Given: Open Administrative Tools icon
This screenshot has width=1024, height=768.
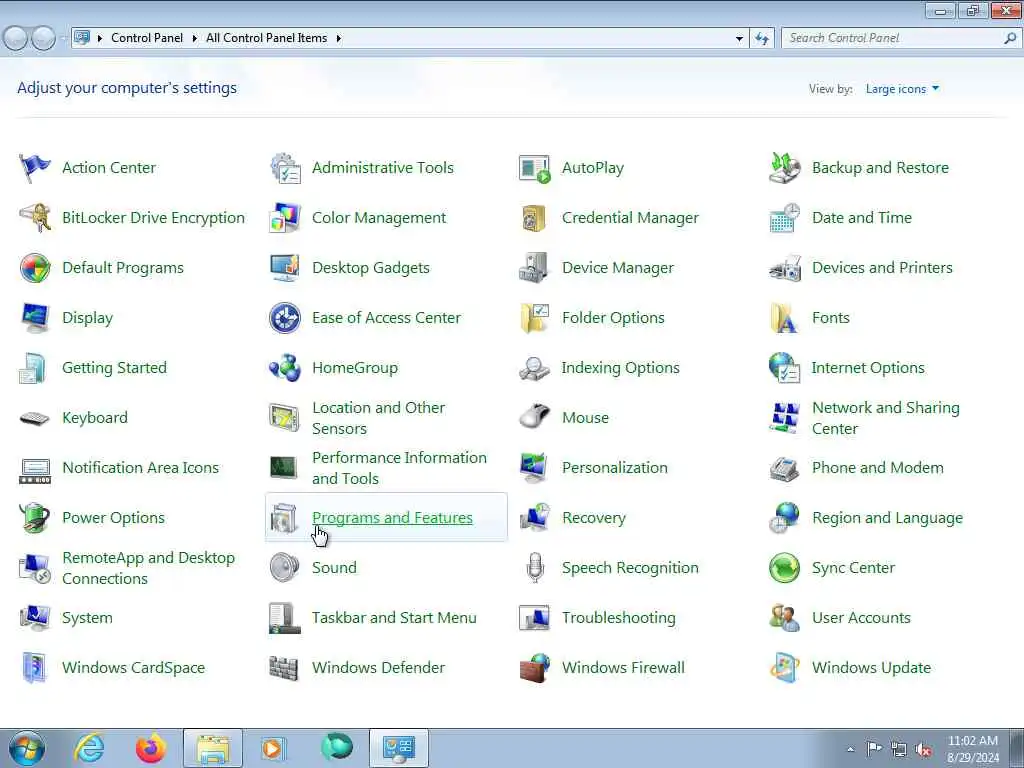Looking at the screenshot, I should pos(285,168).
